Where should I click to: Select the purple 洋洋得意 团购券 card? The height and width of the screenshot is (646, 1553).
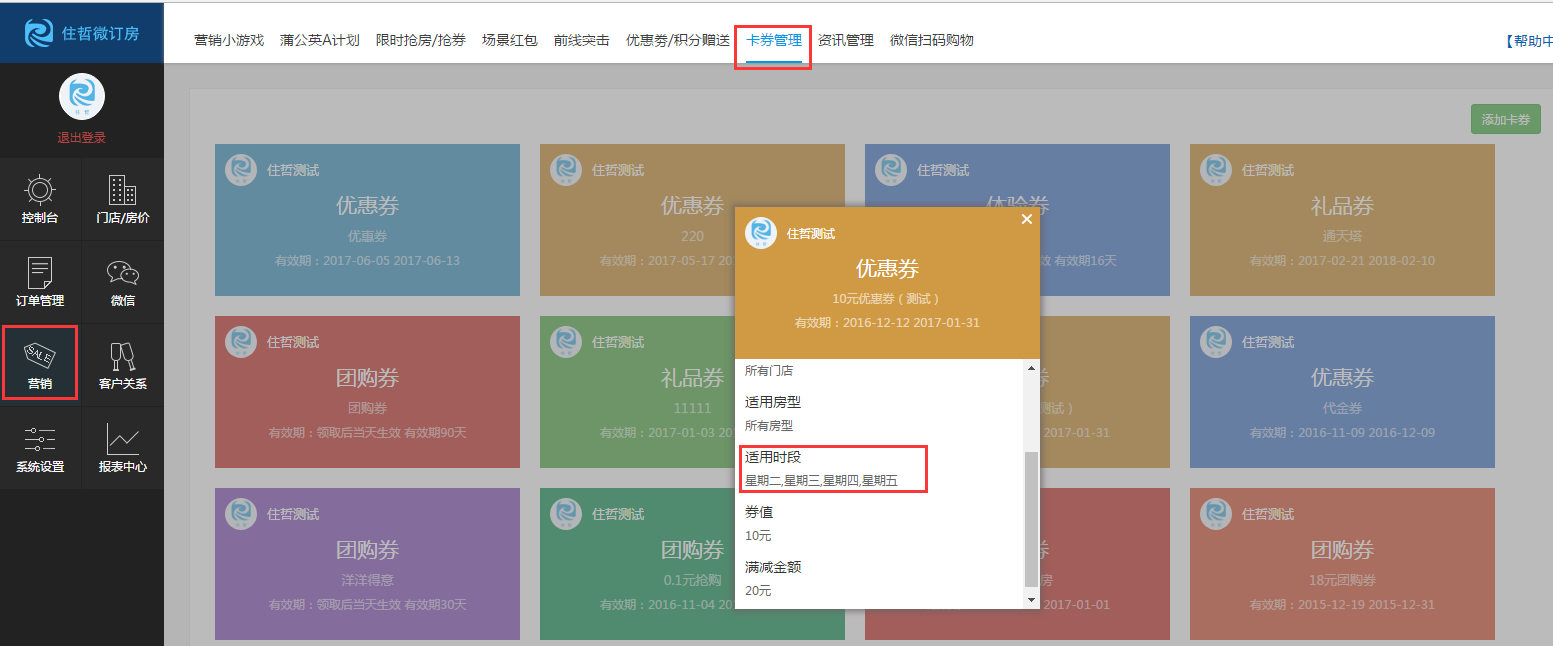tap(367, 563)
